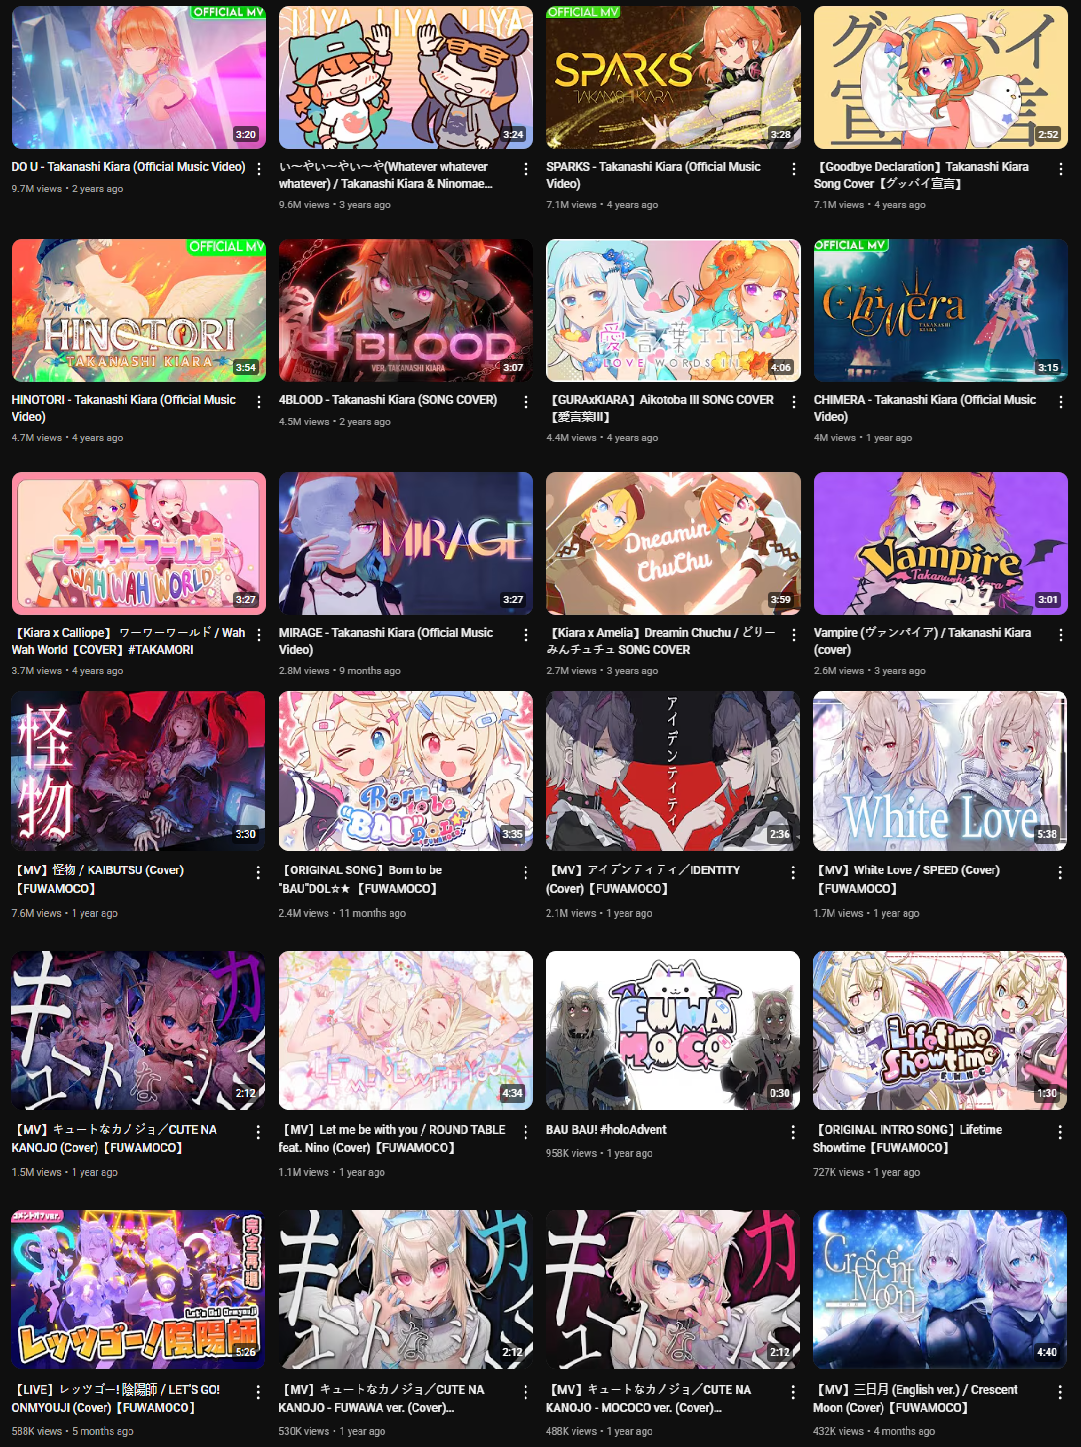The height and width of the screenshot is (1447, 1081).
Task: Open the White Love cover thumbnail
Action: click(x=940, y=771)
